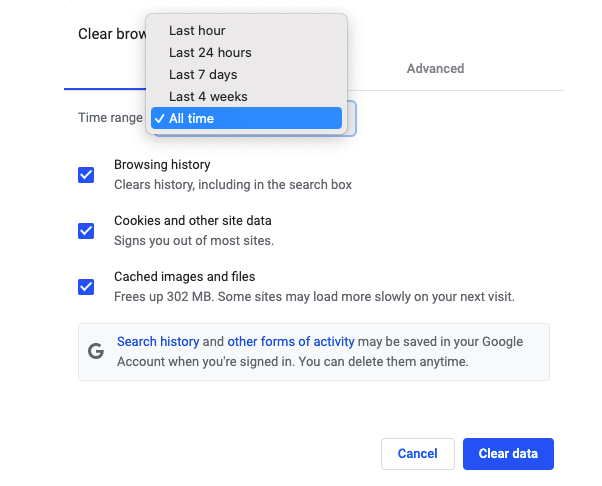Choose Last 24 hours option
The image size is (602, 486).
[x=246, y=53]
